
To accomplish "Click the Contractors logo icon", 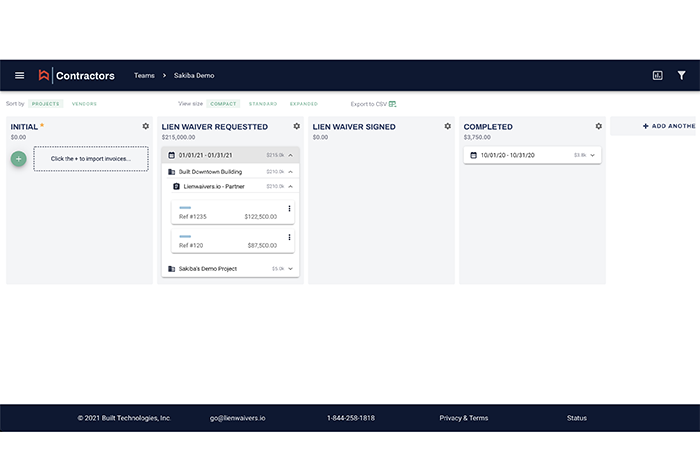I will 44,75.
